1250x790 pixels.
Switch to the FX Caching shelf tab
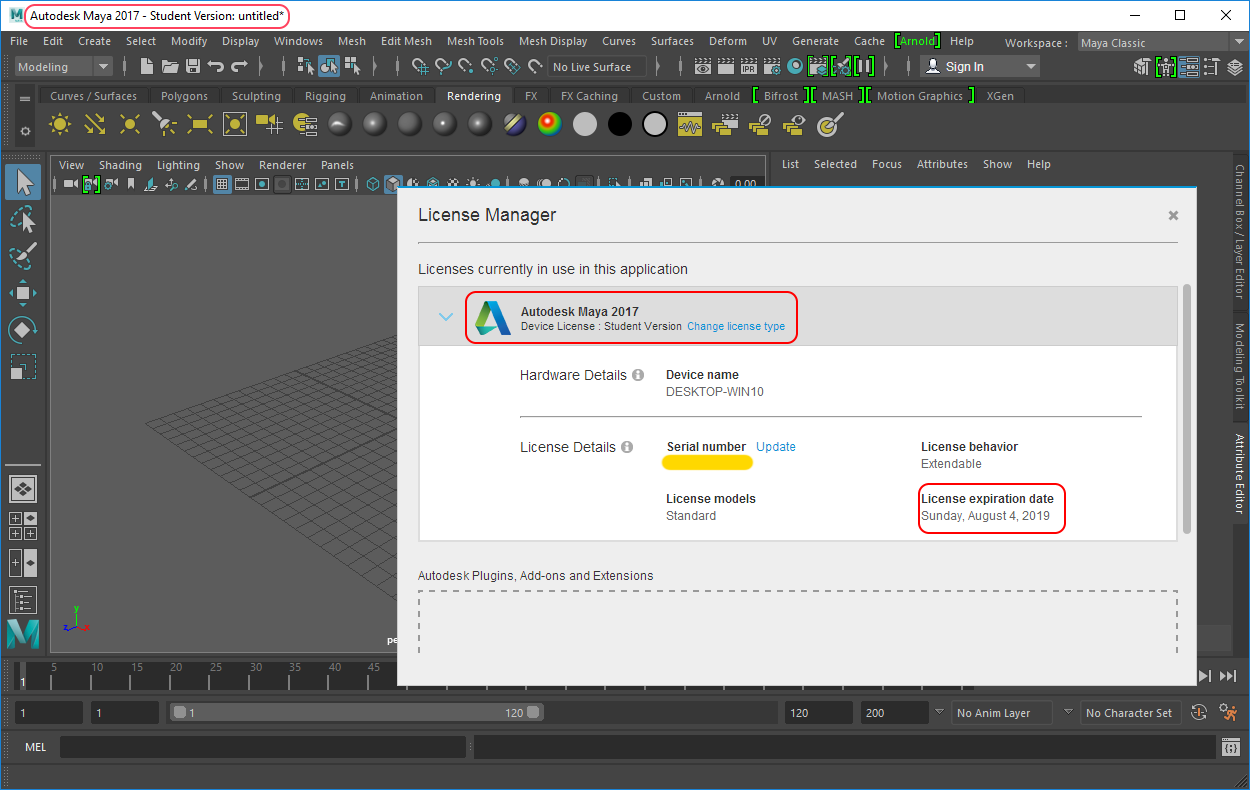point(589,96)
